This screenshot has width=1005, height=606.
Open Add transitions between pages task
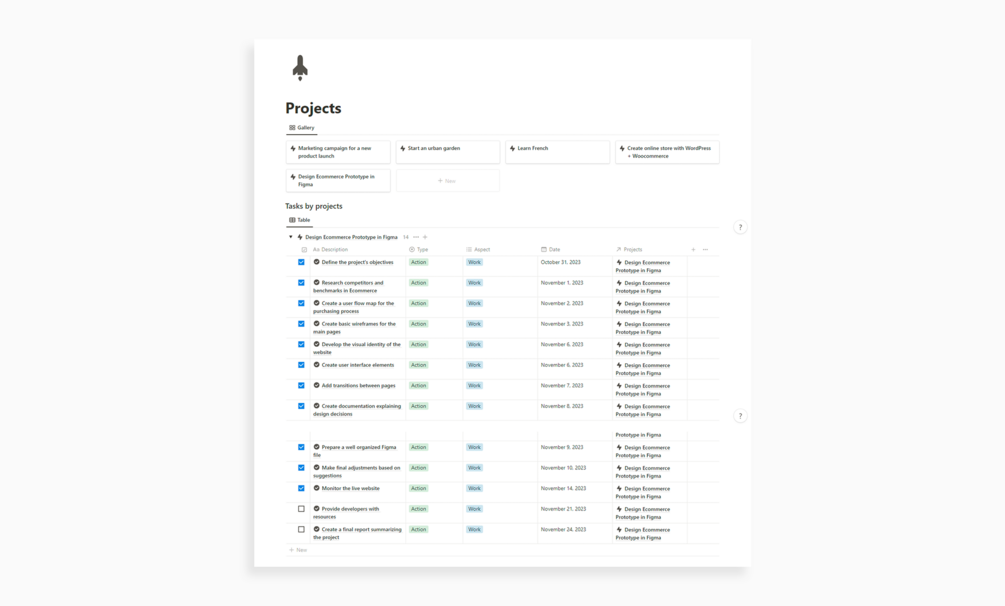[358, 385]
